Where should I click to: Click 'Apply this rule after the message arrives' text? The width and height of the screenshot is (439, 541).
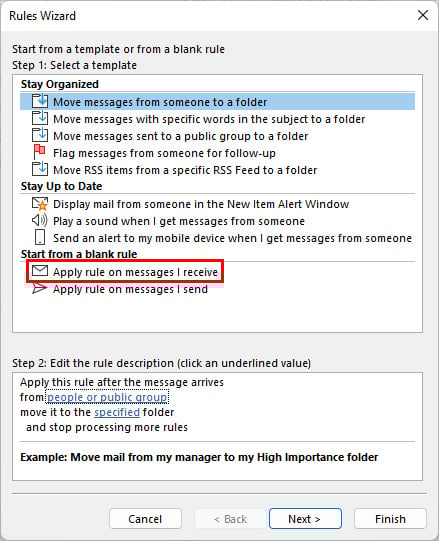[122, 382]
